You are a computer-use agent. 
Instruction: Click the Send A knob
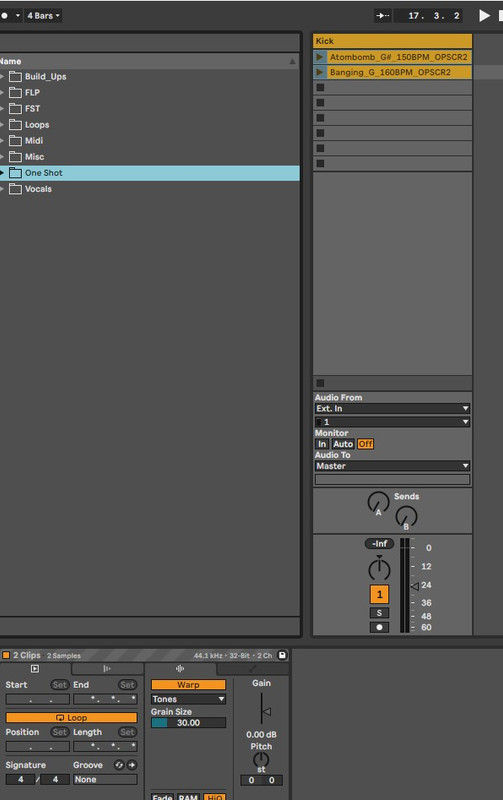pos(379,503)
